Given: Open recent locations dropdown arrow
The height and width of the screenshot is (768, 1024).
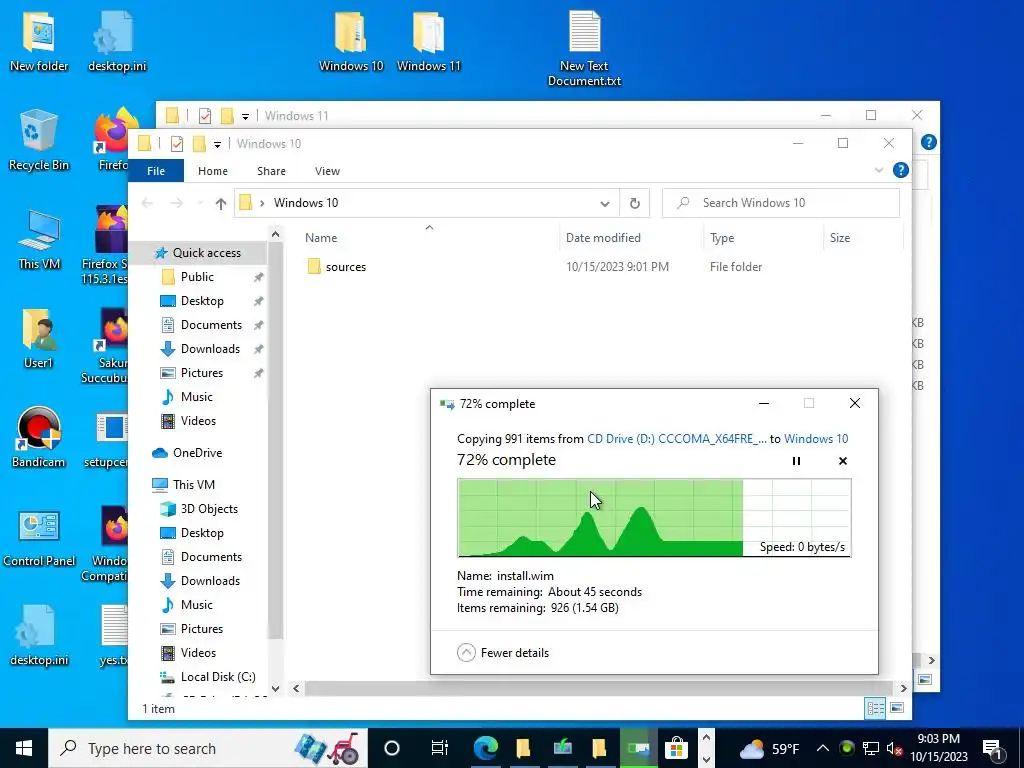Looking at the screenshot, I should (x=200, y=204).
